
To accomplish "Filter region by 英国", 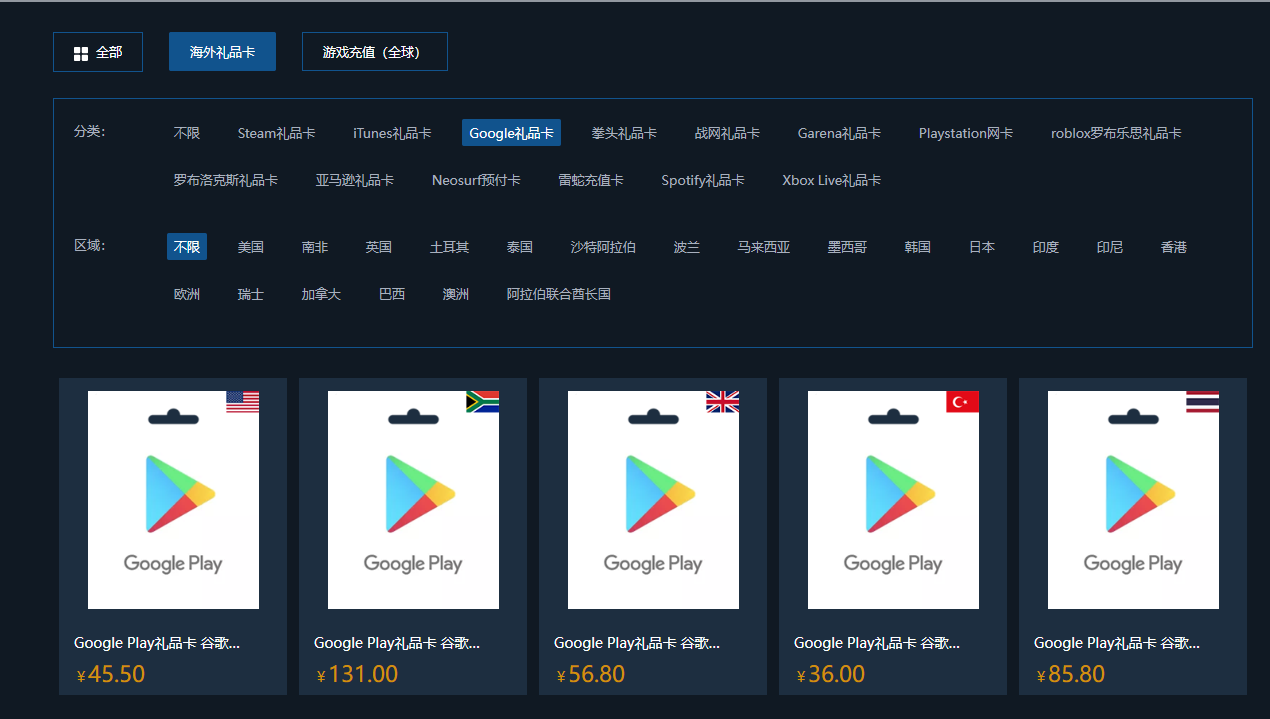I will tap(379, 247).
